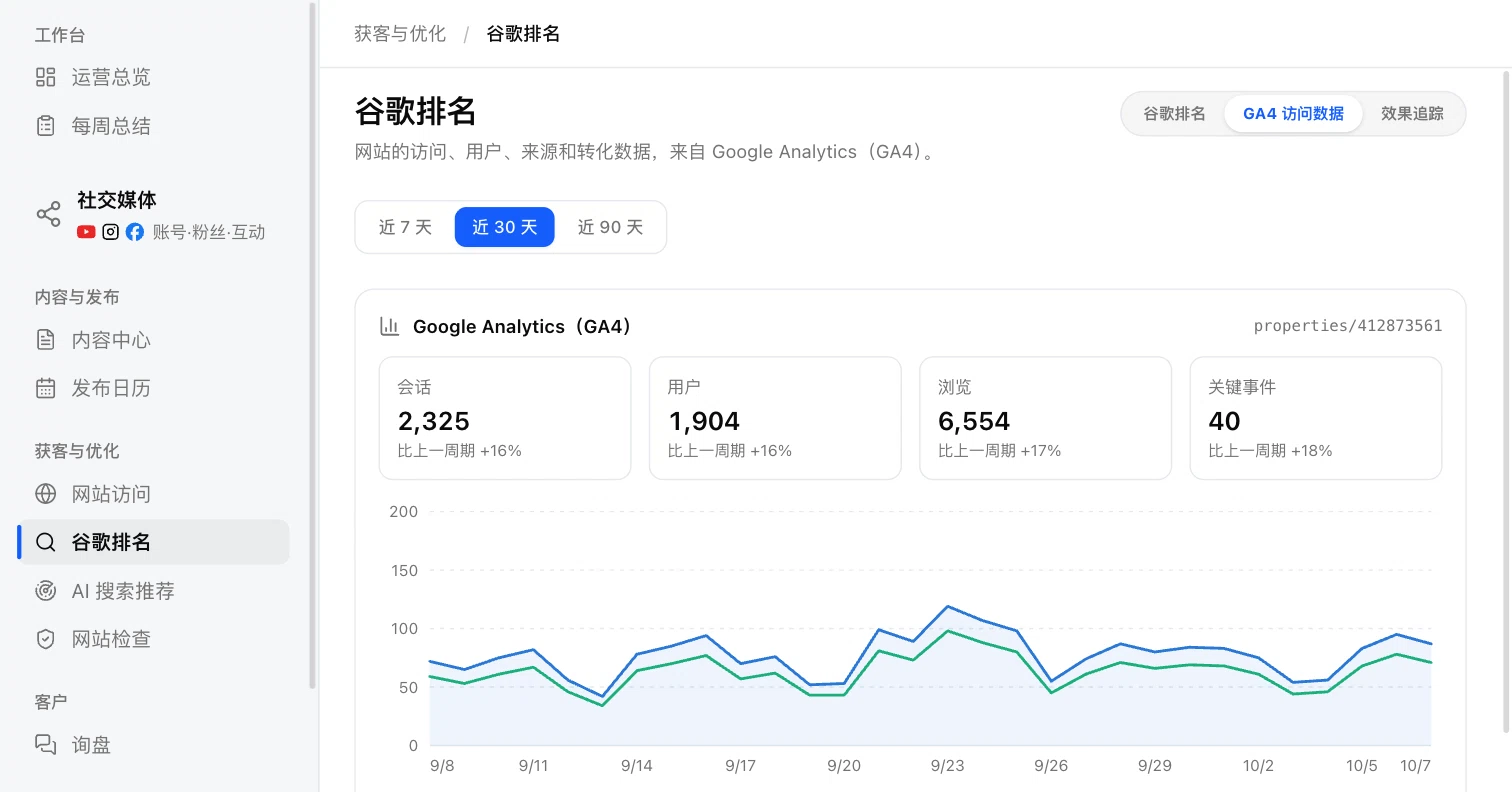Click the bar chart icon beside Google Analytics
This screenshot has height=792, width=1512.
(390, 326)
